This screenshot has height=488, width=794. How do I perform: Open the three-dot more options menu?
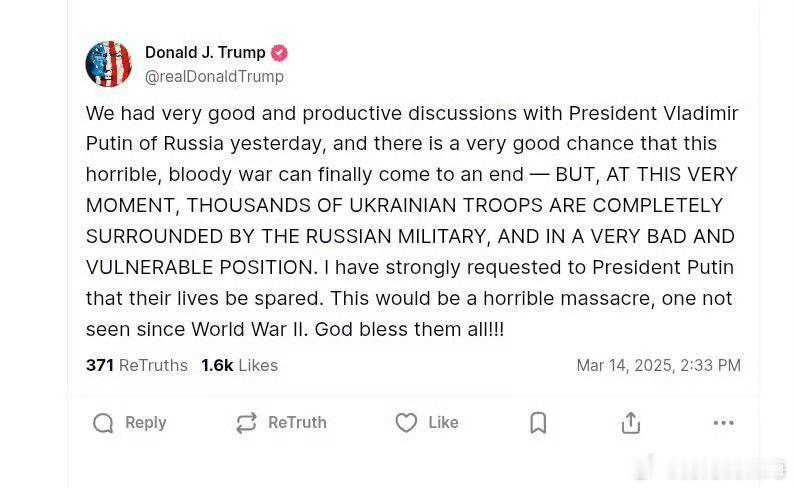[x=723, y=423]
